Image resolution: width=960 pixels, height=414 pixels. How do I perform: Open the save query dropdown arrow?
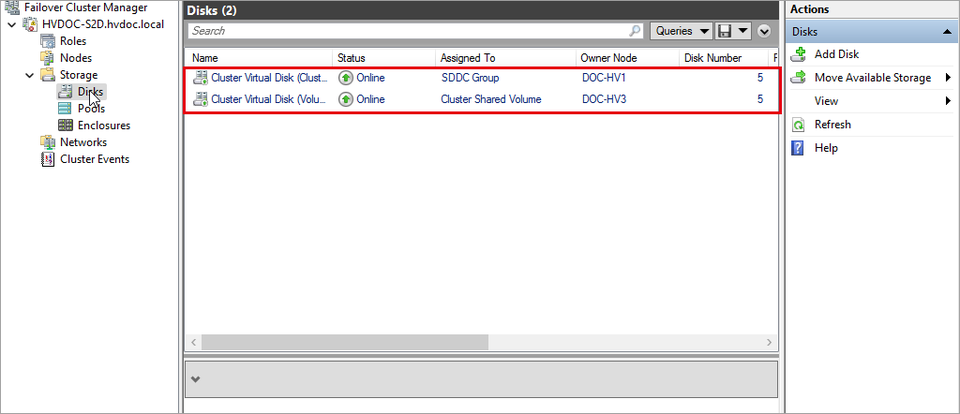click(743, 31)
